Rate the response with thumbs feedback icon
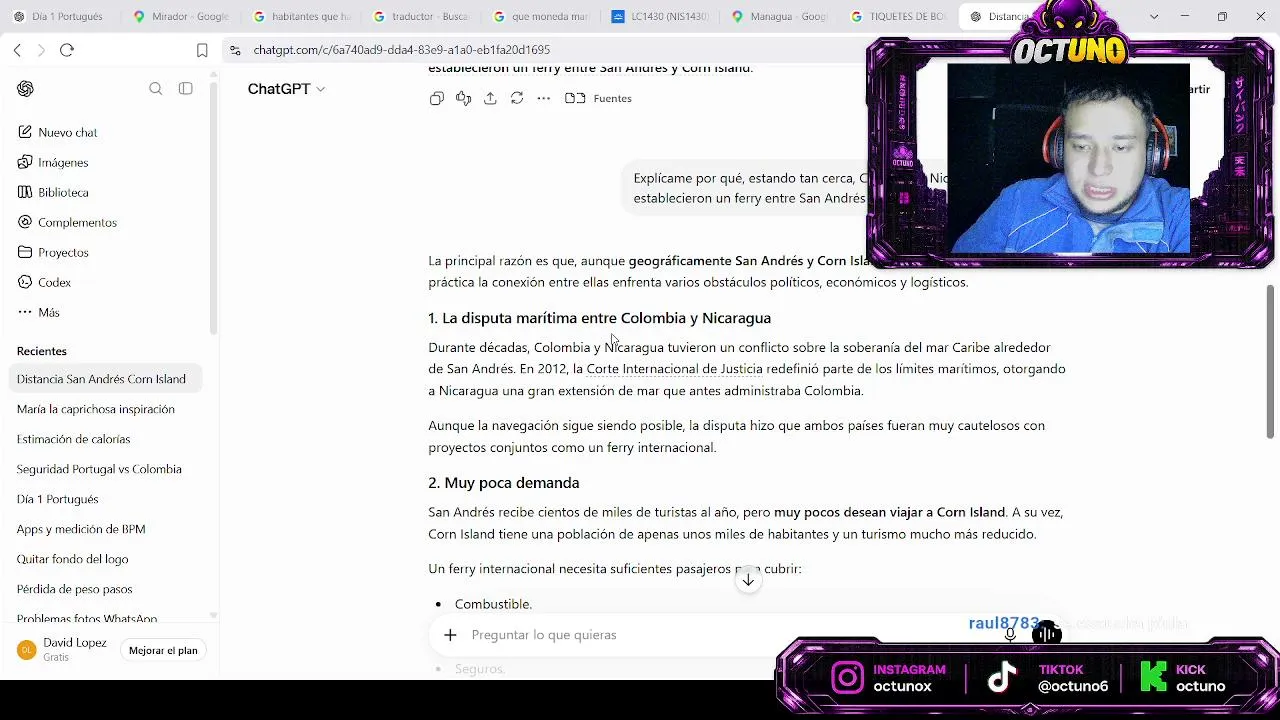1280x720 pixels. pyautogui.click(x=463, y=98)
